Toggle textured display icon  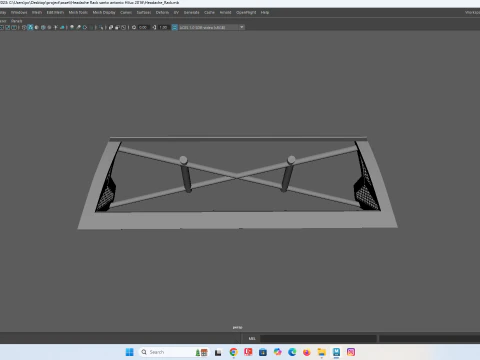[49, 27]
